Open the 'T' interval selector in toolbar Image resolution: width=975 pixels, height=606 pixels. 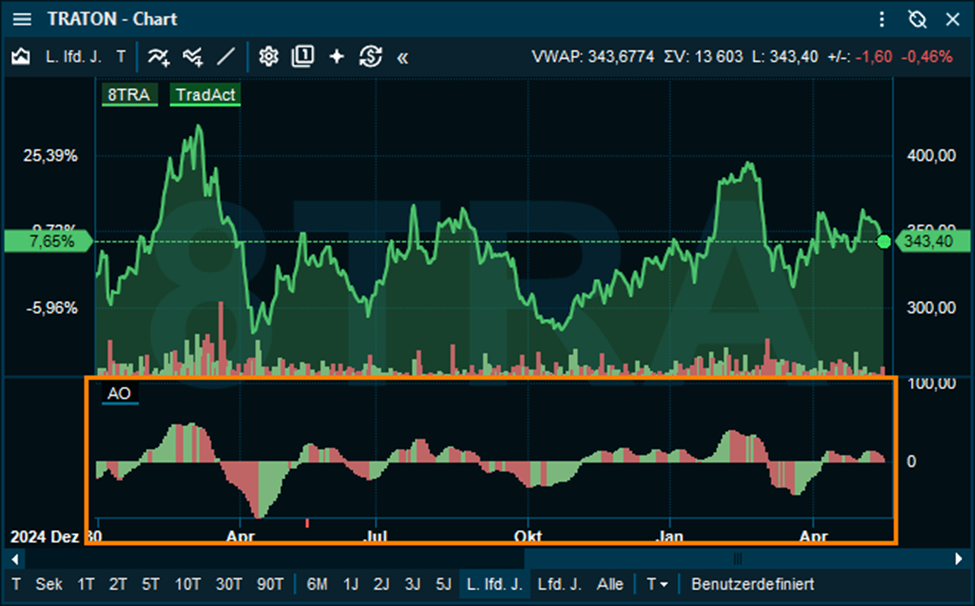(x=121, y=57)
